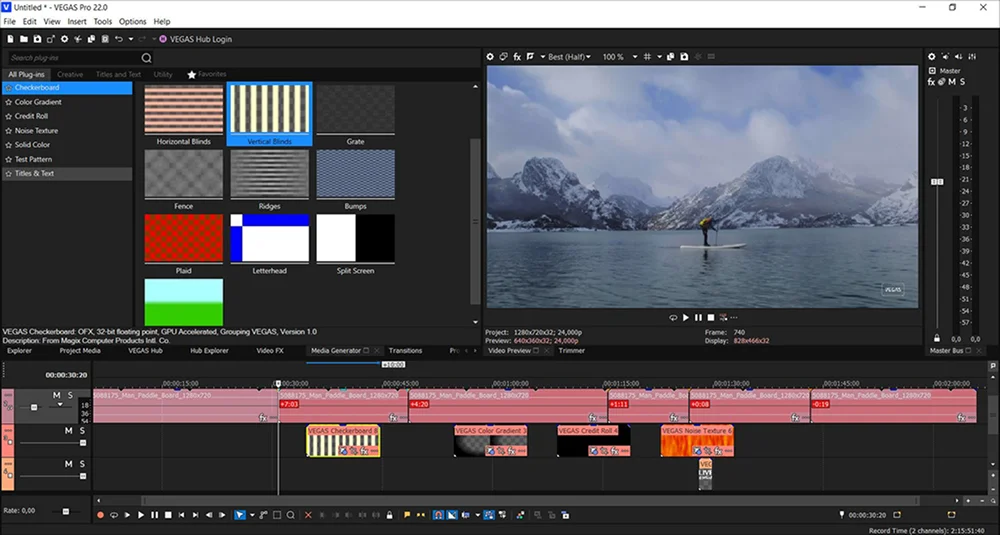Select the Normal Edit tool

240,515
